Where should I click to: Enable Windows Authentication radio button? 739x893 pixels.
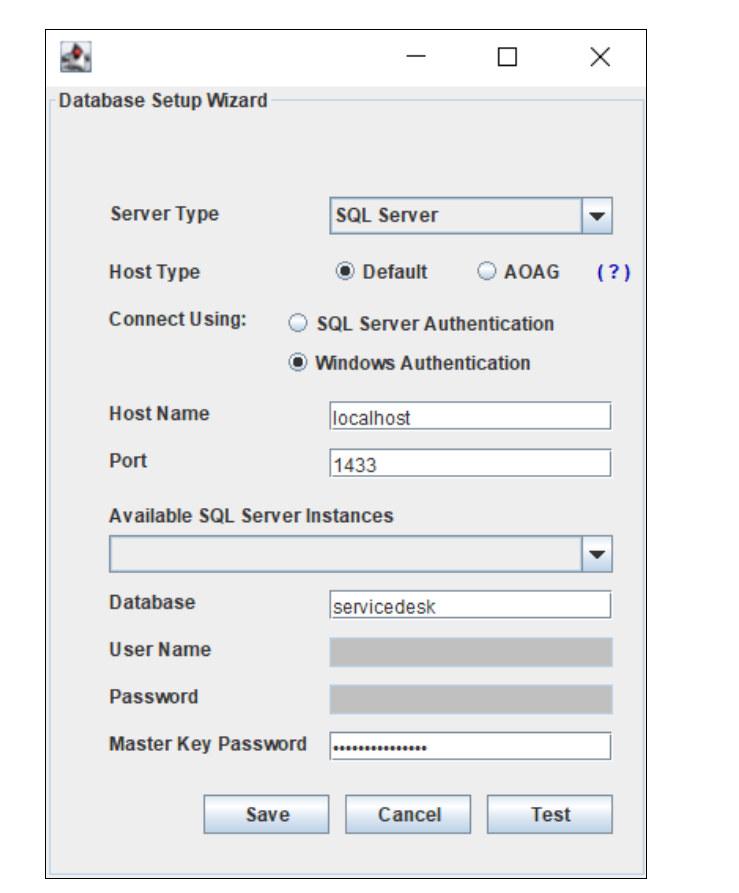tap(298, 363)
